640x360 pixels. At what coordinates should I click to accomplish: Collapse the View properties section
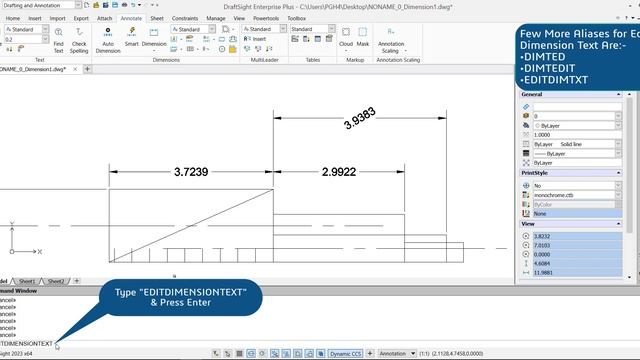pos(618,224)
